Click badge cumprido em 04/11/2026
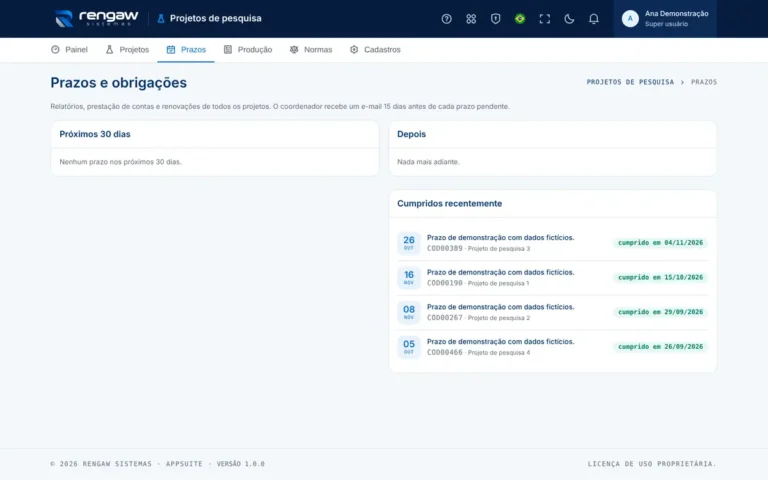768x480 pixels. pyautogui.click(x=660, y=242)
